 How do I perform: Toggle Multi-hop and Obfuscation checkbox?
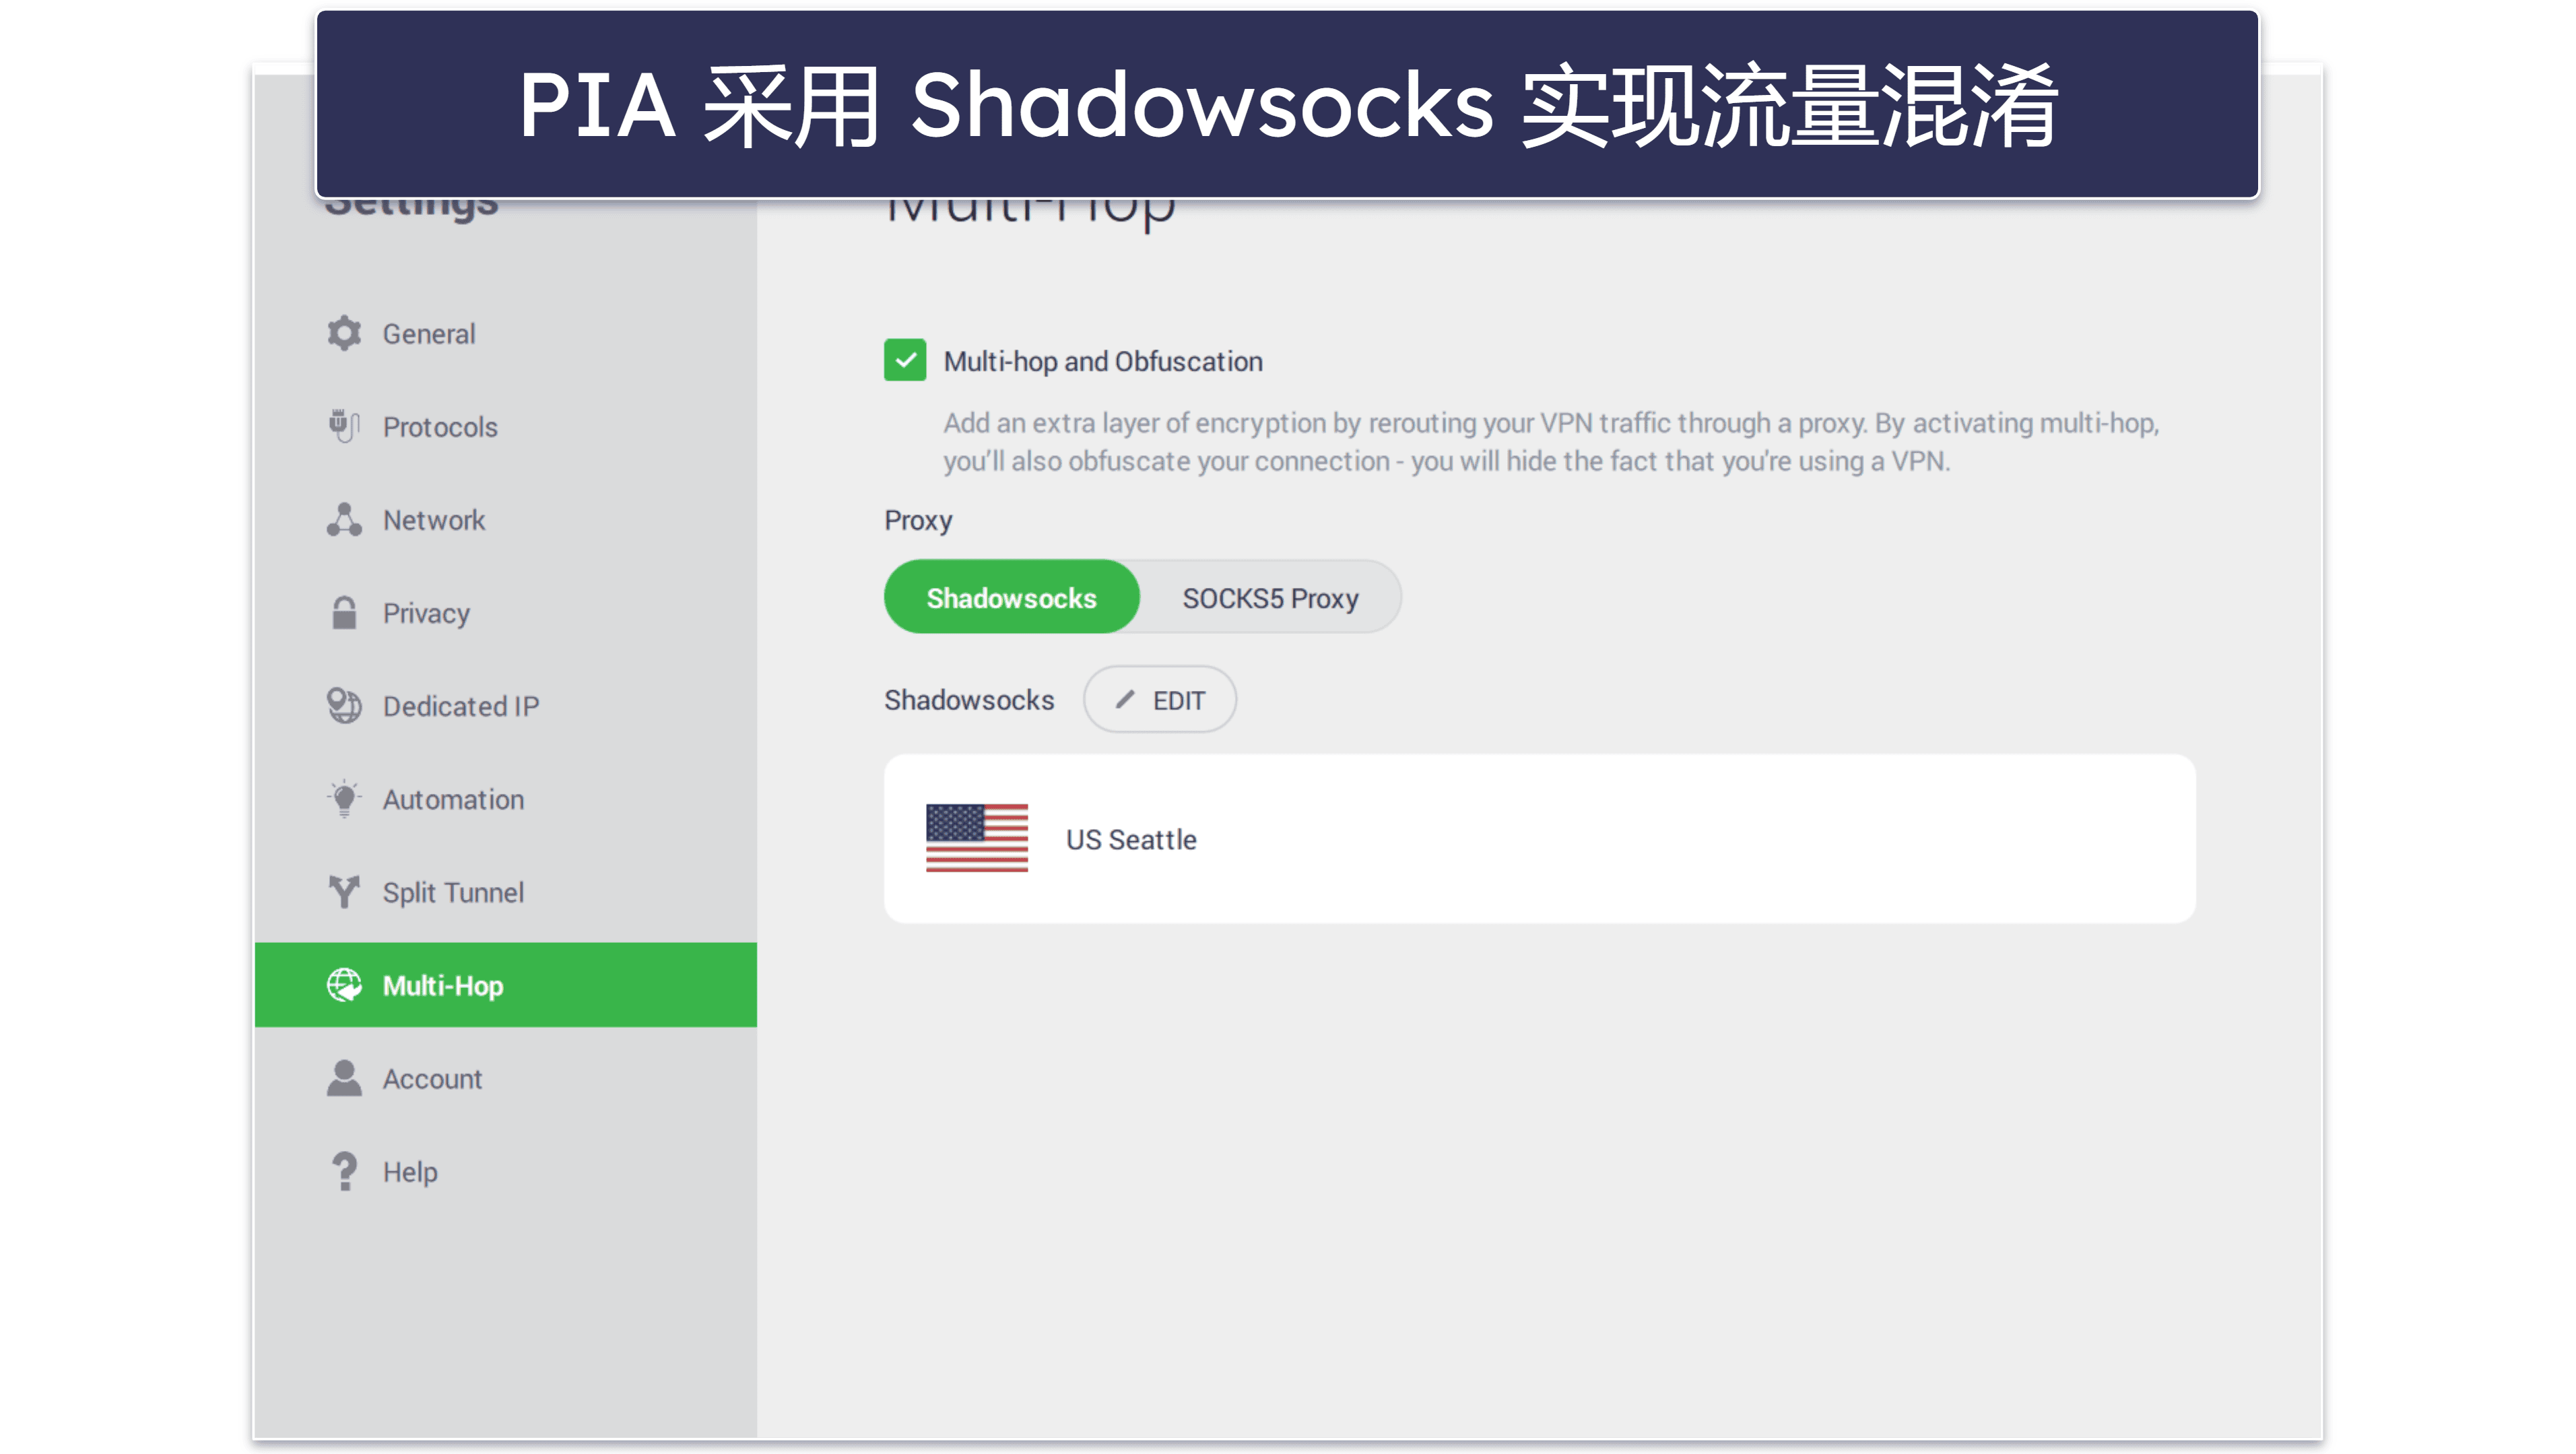pos(904,361)
